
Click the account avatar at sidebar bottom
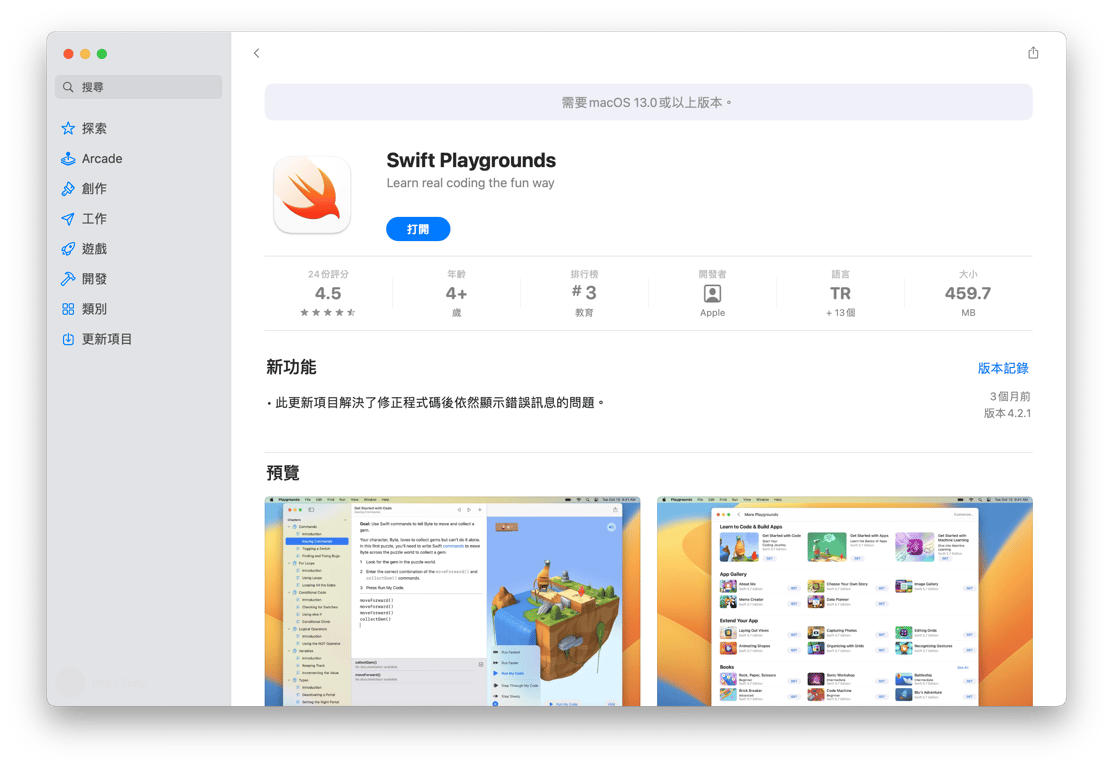pyautogui.click(x=70, y=683)
